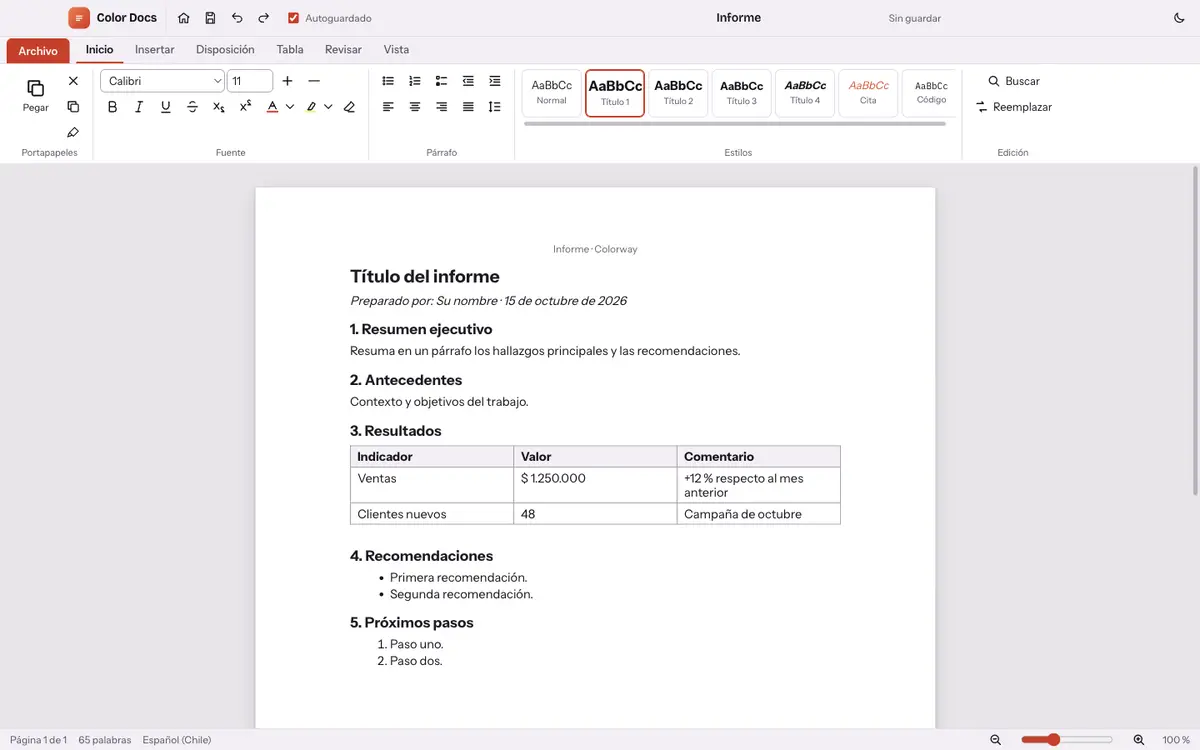Click the zoom in magnifier icon
The image size is (1200, 750).
pos(1139,740)
